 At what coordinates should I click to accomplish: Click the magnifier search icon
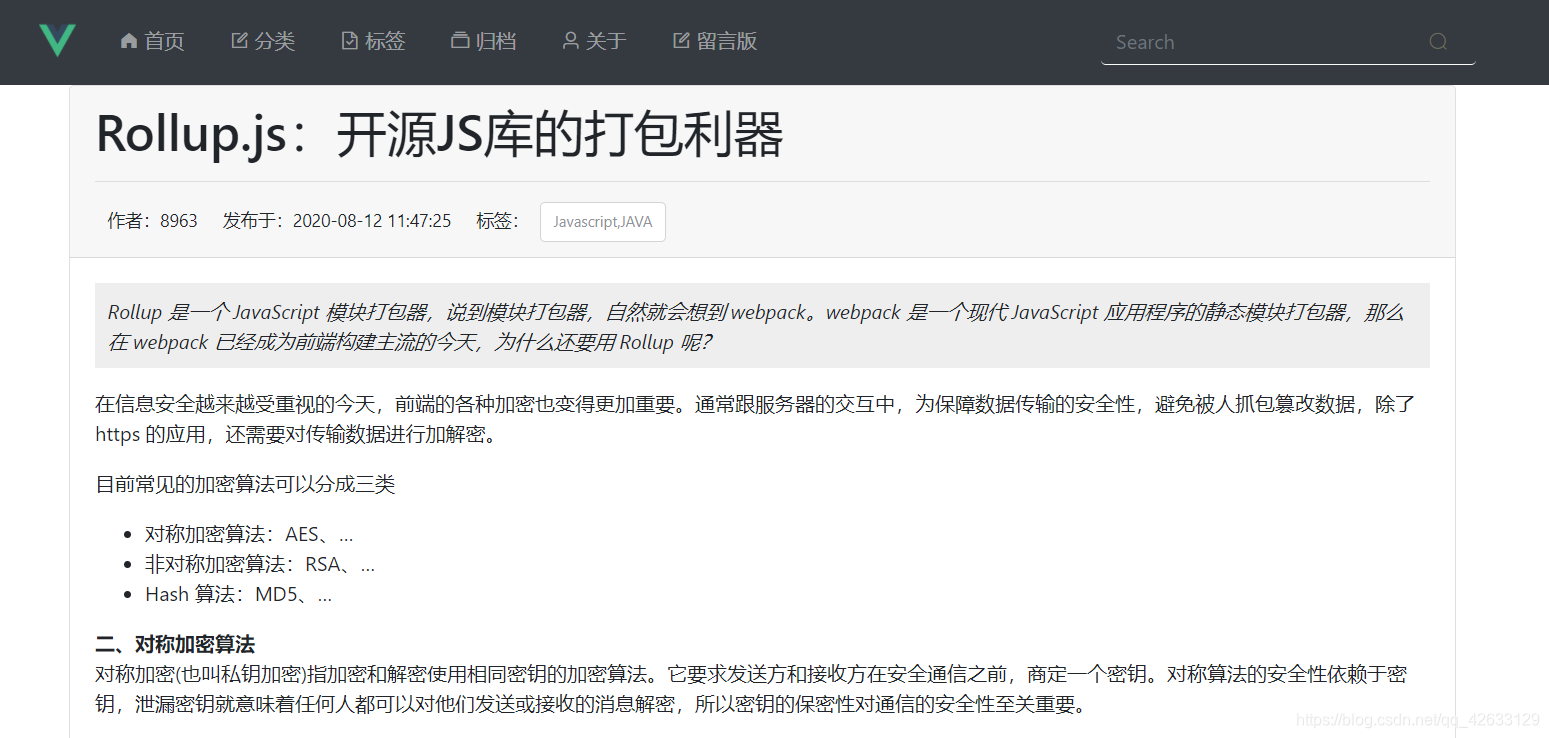click(x=1438, y=42)
